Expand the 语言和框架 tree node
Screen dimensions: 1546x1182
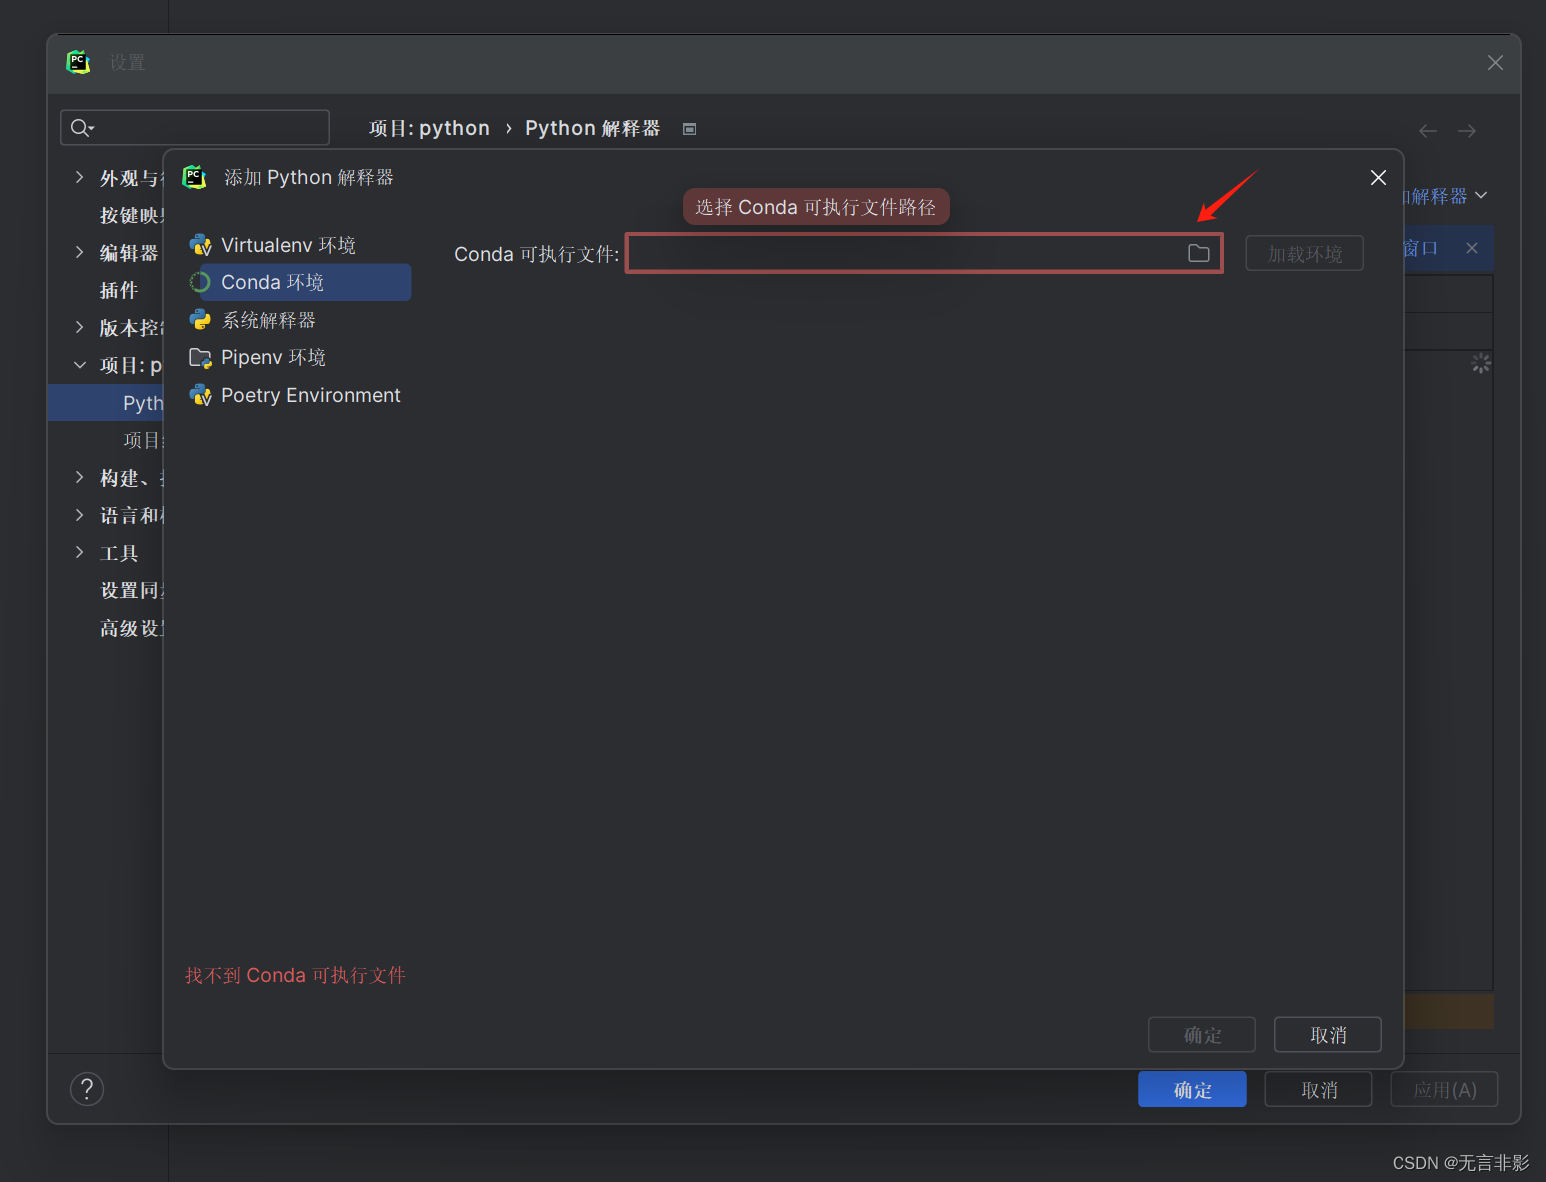coord(79,515)
